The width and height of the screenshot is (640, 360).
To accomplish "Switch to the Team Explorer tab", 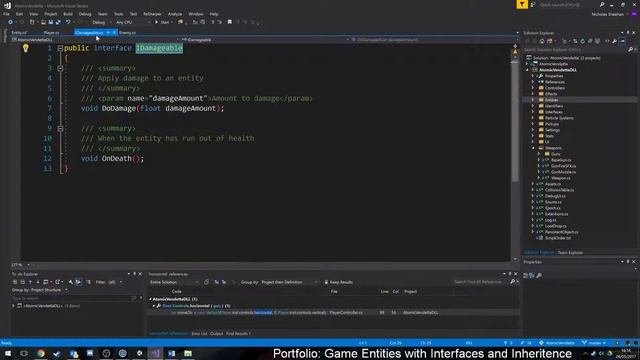I will point(570,253).
